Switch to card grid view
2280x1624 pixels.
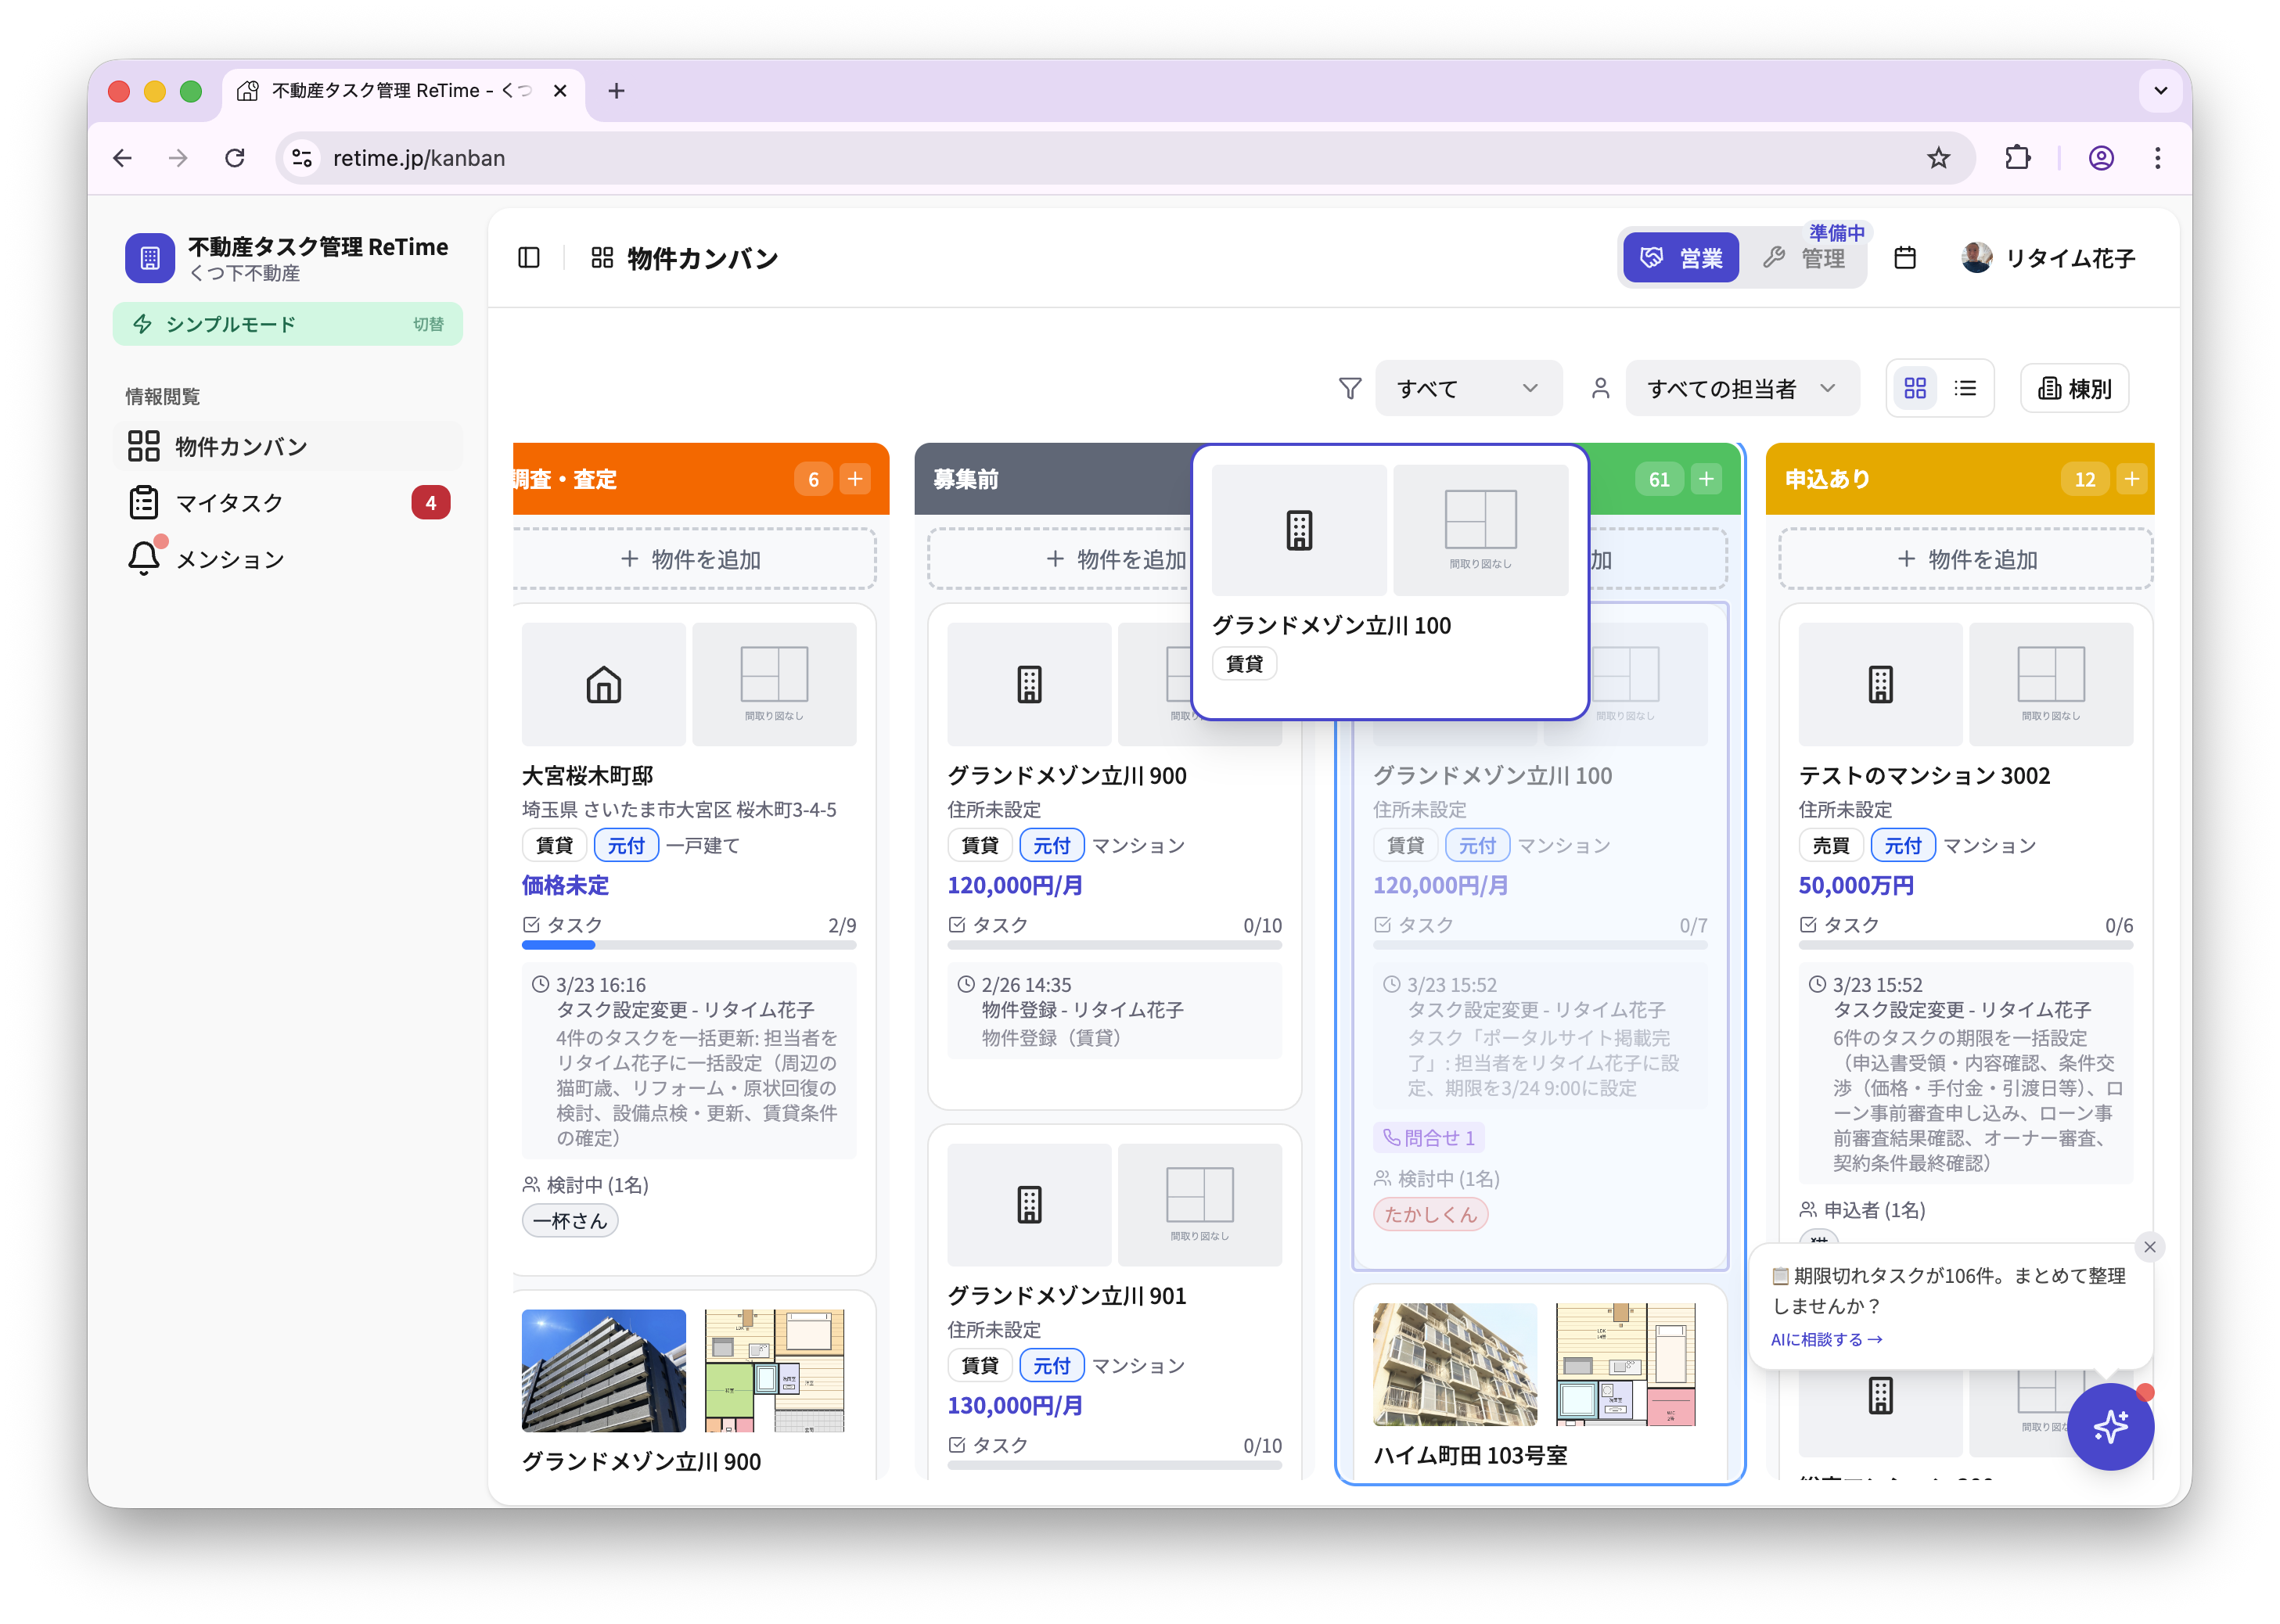coord(1914,388)
